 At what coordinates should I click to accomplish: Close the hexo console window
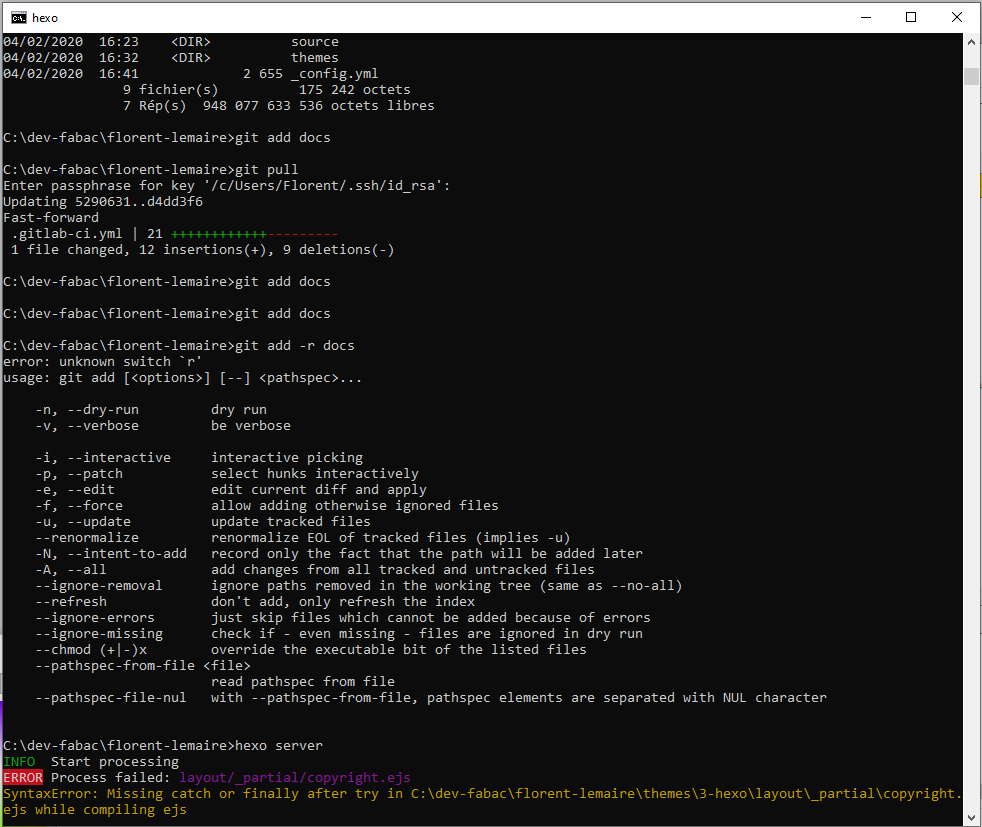[x=956, y=18]
